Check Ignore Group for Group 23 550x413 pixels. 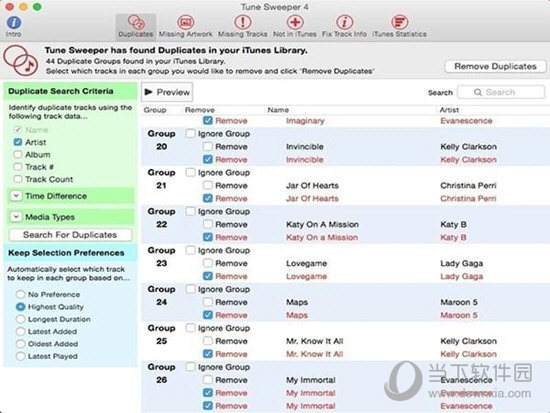click(190, 250)
